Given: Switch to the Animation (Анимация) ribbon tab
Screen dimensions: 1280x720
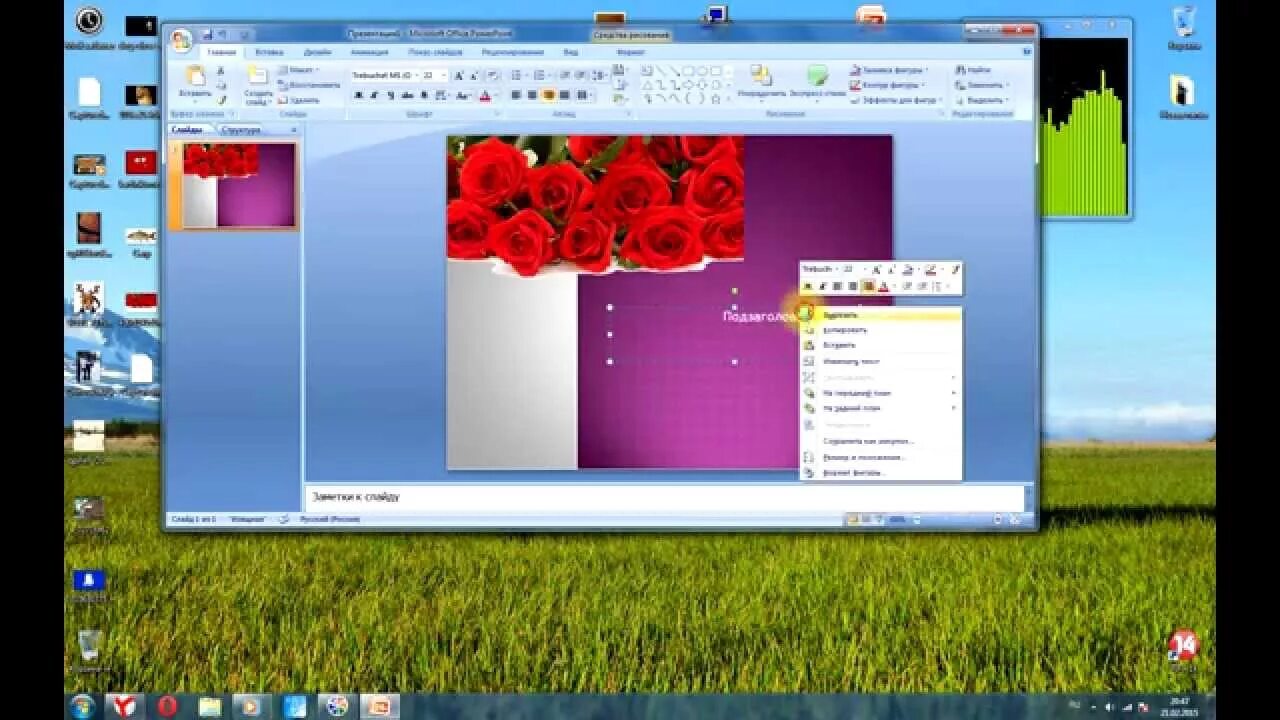Looking at the screenshot, I should pyautogui.click(x=369, y=52).
